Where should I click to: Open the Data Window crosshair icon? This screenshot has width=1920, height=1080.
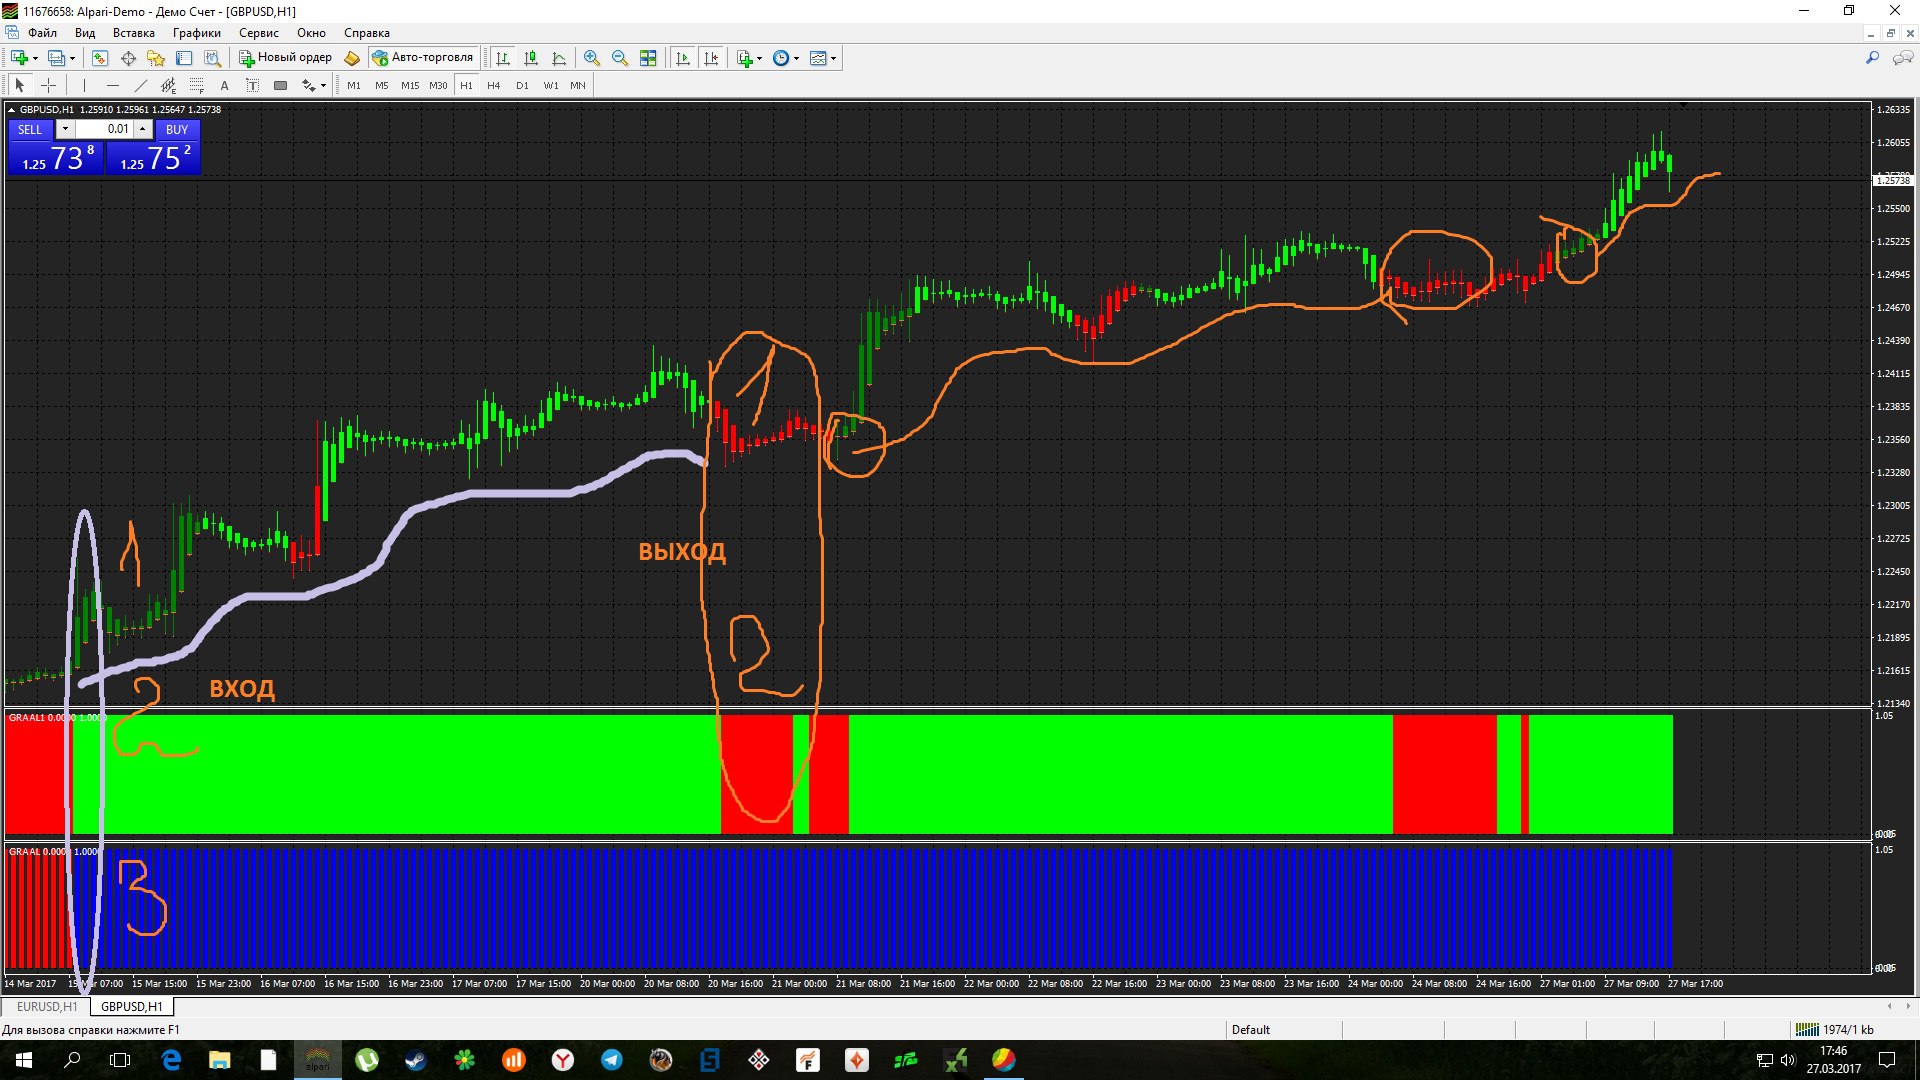128,58
